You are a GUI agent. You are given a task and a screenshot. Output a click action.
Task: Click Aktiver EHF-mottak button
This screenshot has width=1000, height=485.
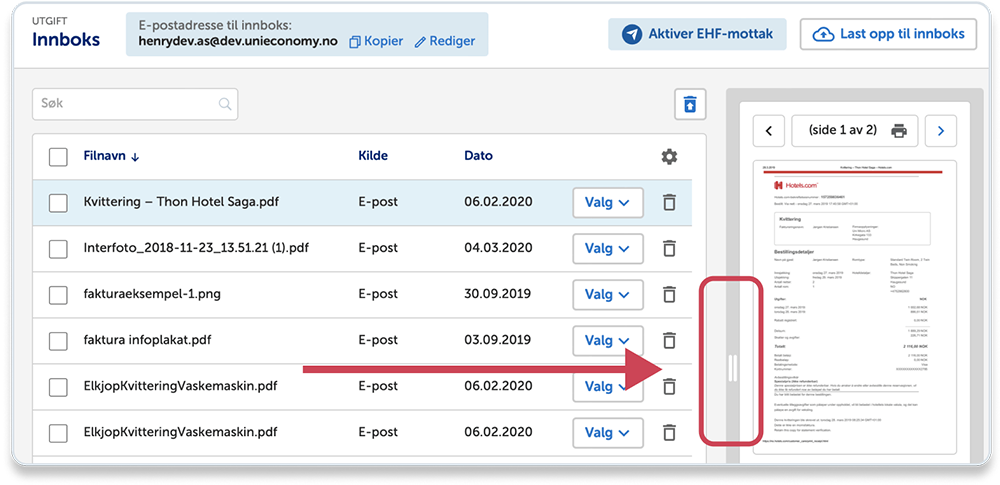click(697, 34)
